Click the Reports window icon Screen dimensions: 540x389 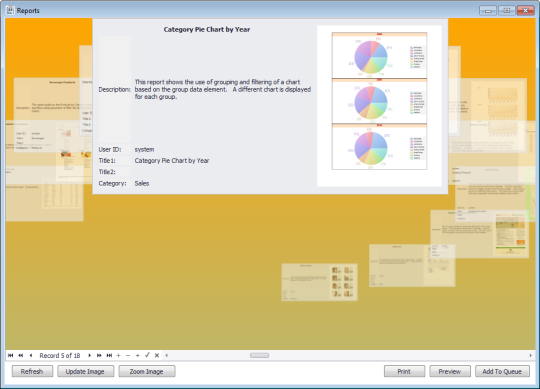point(10,10)
